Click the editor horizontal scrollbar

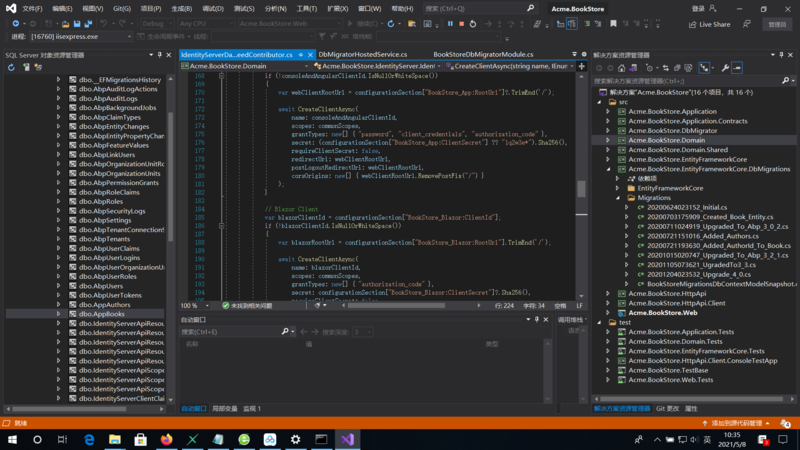tap(396, 306)
